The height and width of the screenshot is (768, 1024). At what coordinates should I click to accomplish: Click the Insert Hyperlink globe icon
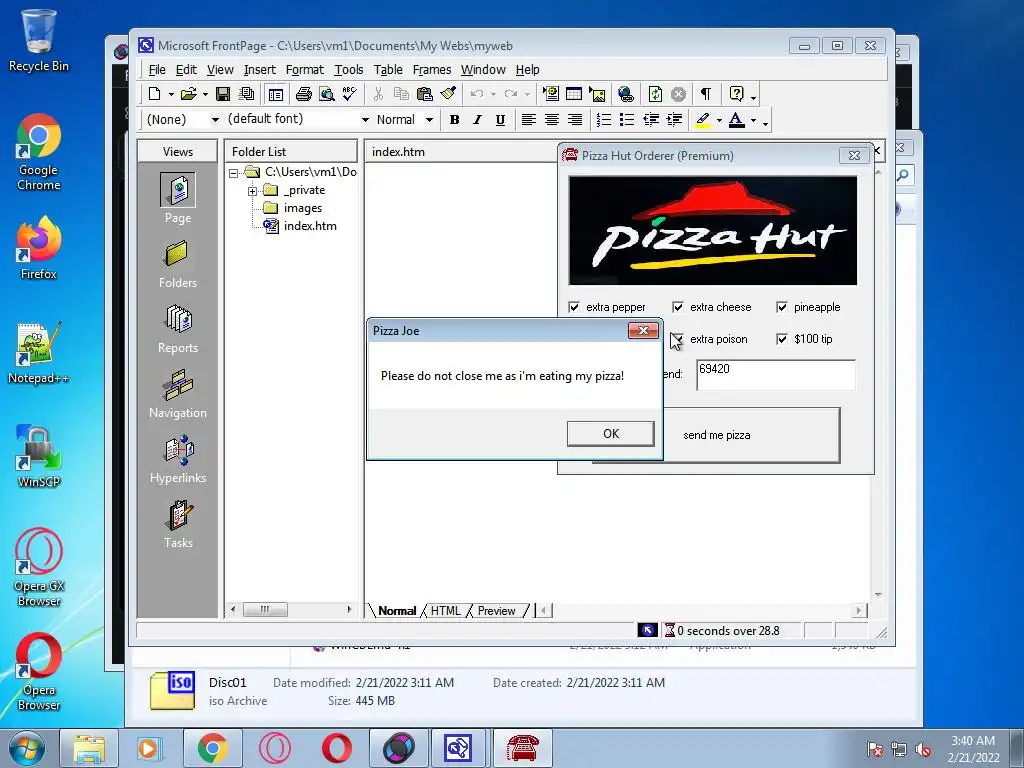pos(626,94)
